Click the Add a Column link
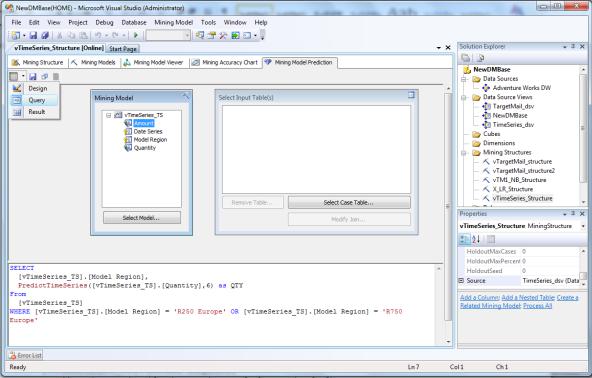The image size is (592, 378). 479,298
